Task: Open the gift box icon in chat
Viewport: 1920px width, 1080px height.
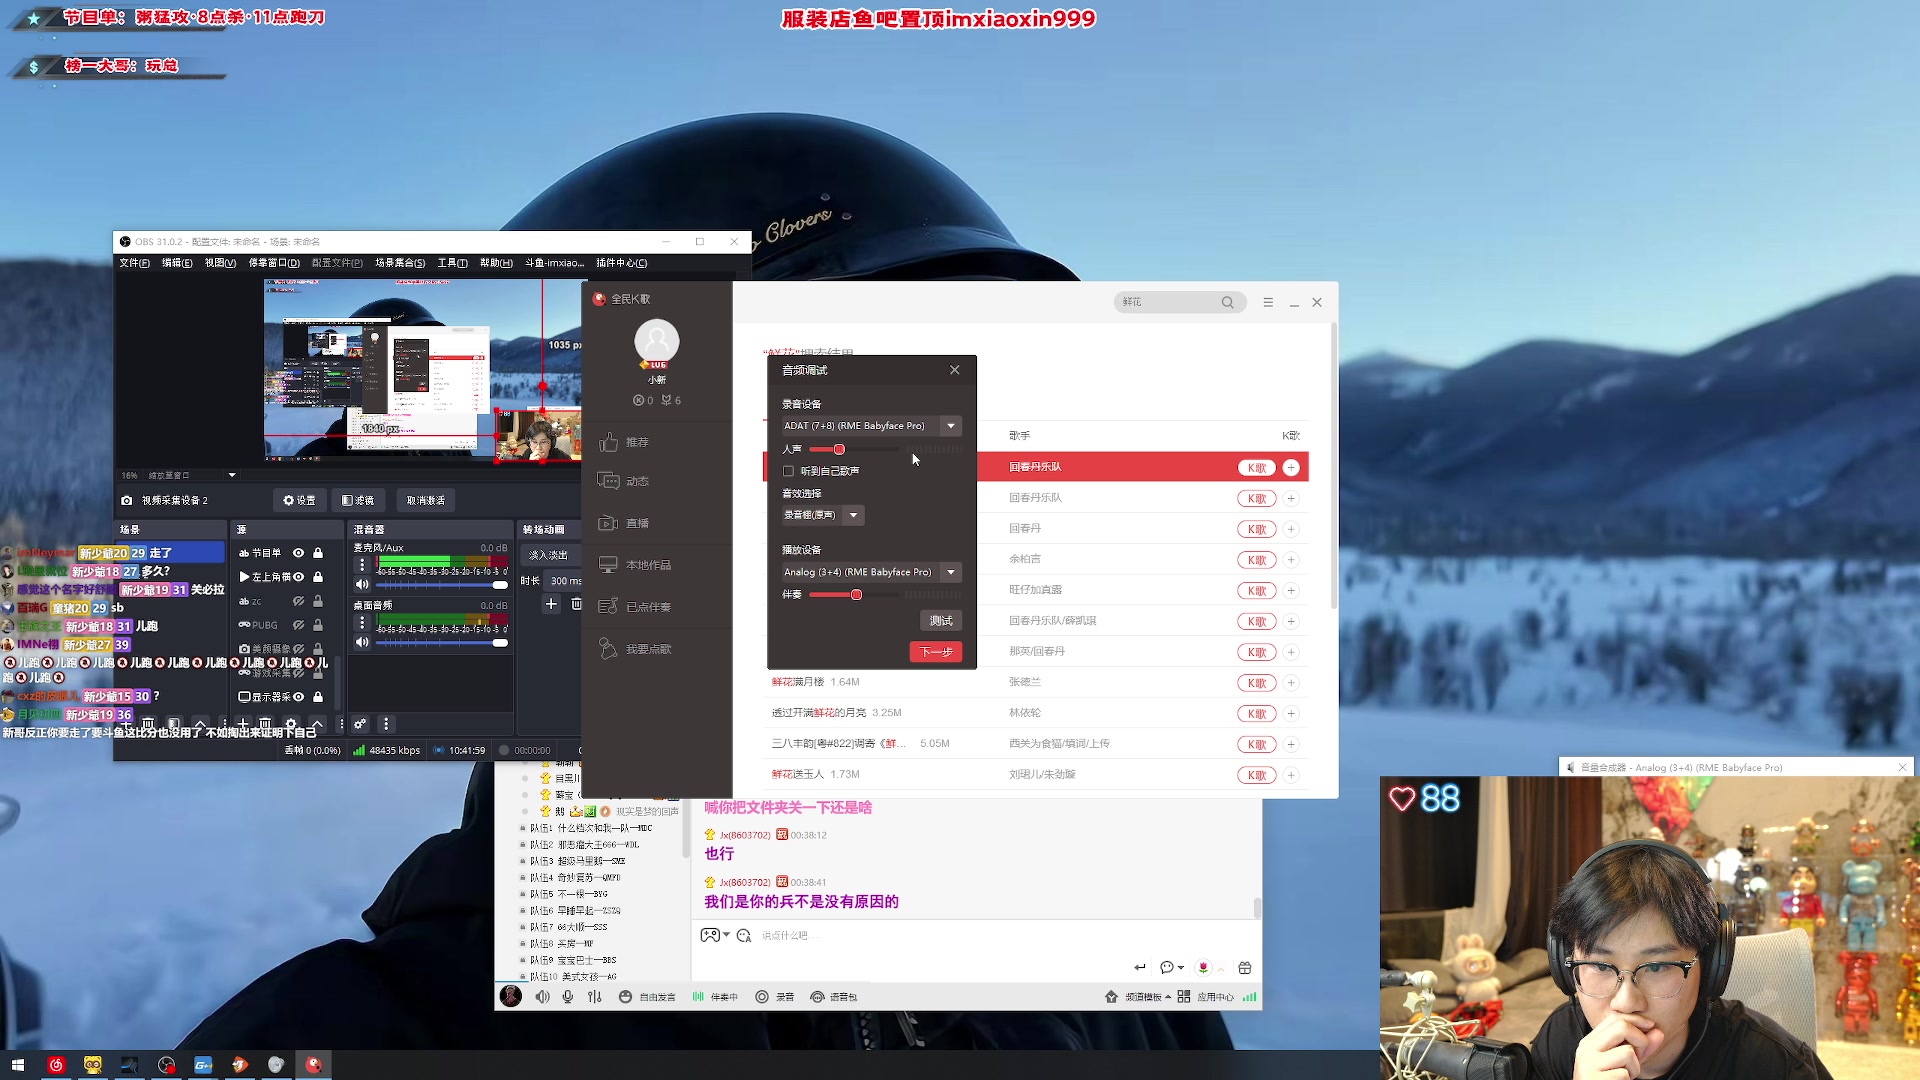Action: [1245, 967]
